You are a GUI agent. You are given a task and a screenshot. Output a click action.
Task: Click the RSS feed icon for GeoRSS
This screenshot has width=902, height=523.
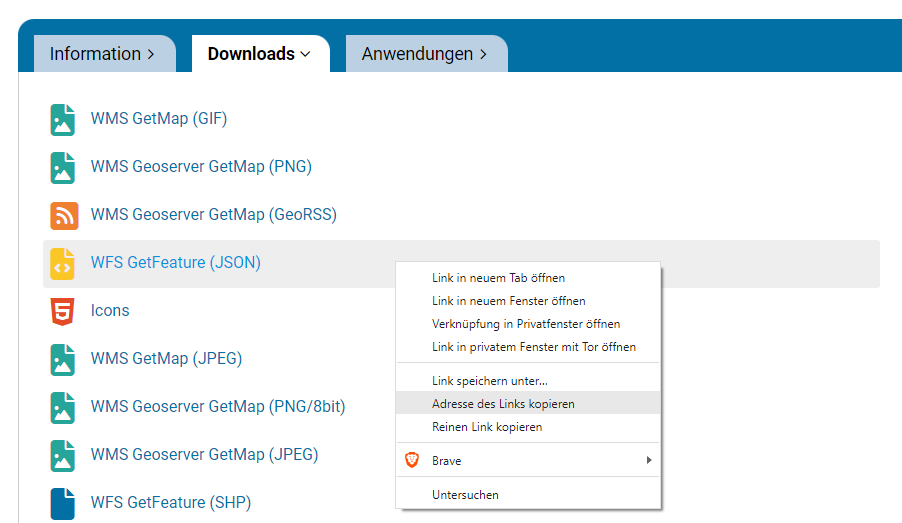63,215
